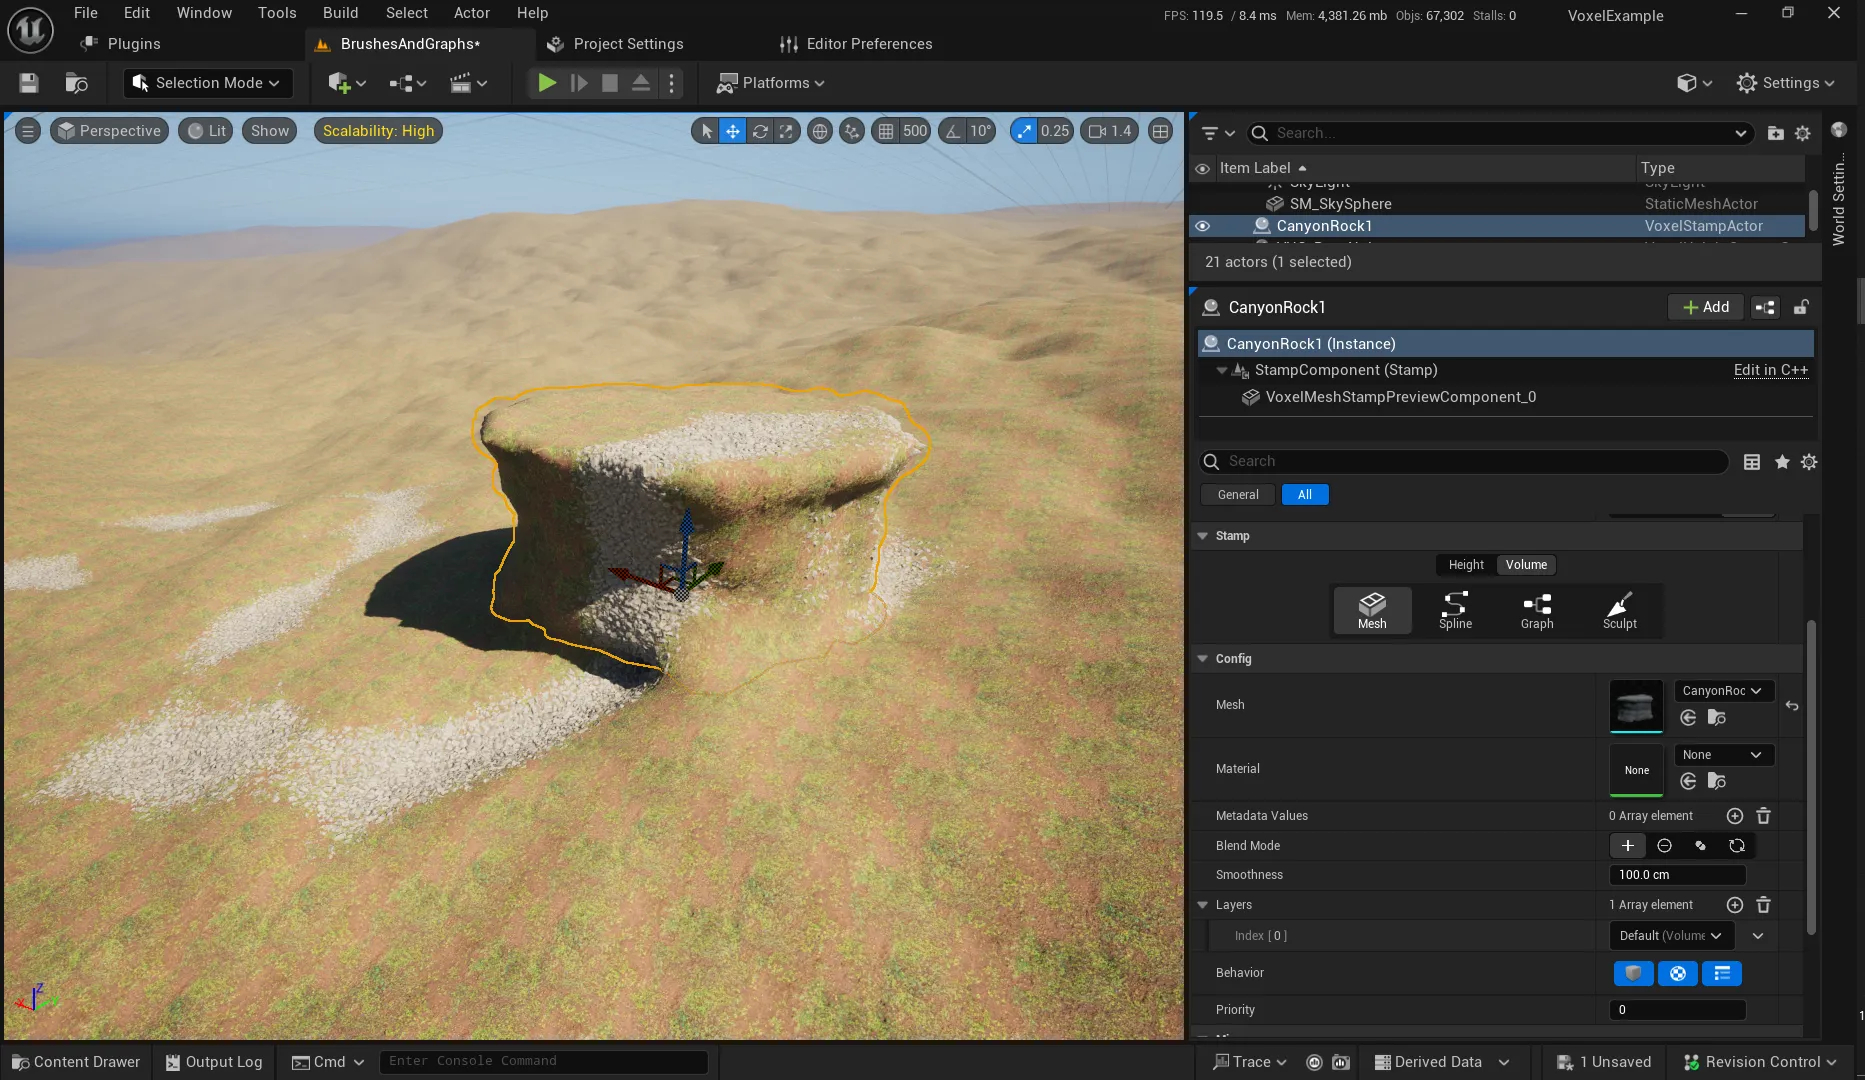Enable the Volume stamp mode

tap(1526, 564)
